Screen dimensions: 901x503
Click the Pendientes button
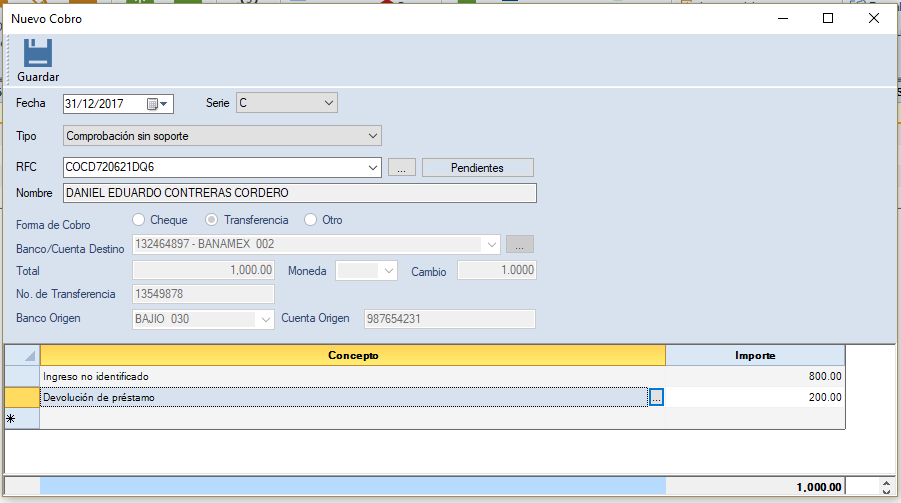point(477,168)
